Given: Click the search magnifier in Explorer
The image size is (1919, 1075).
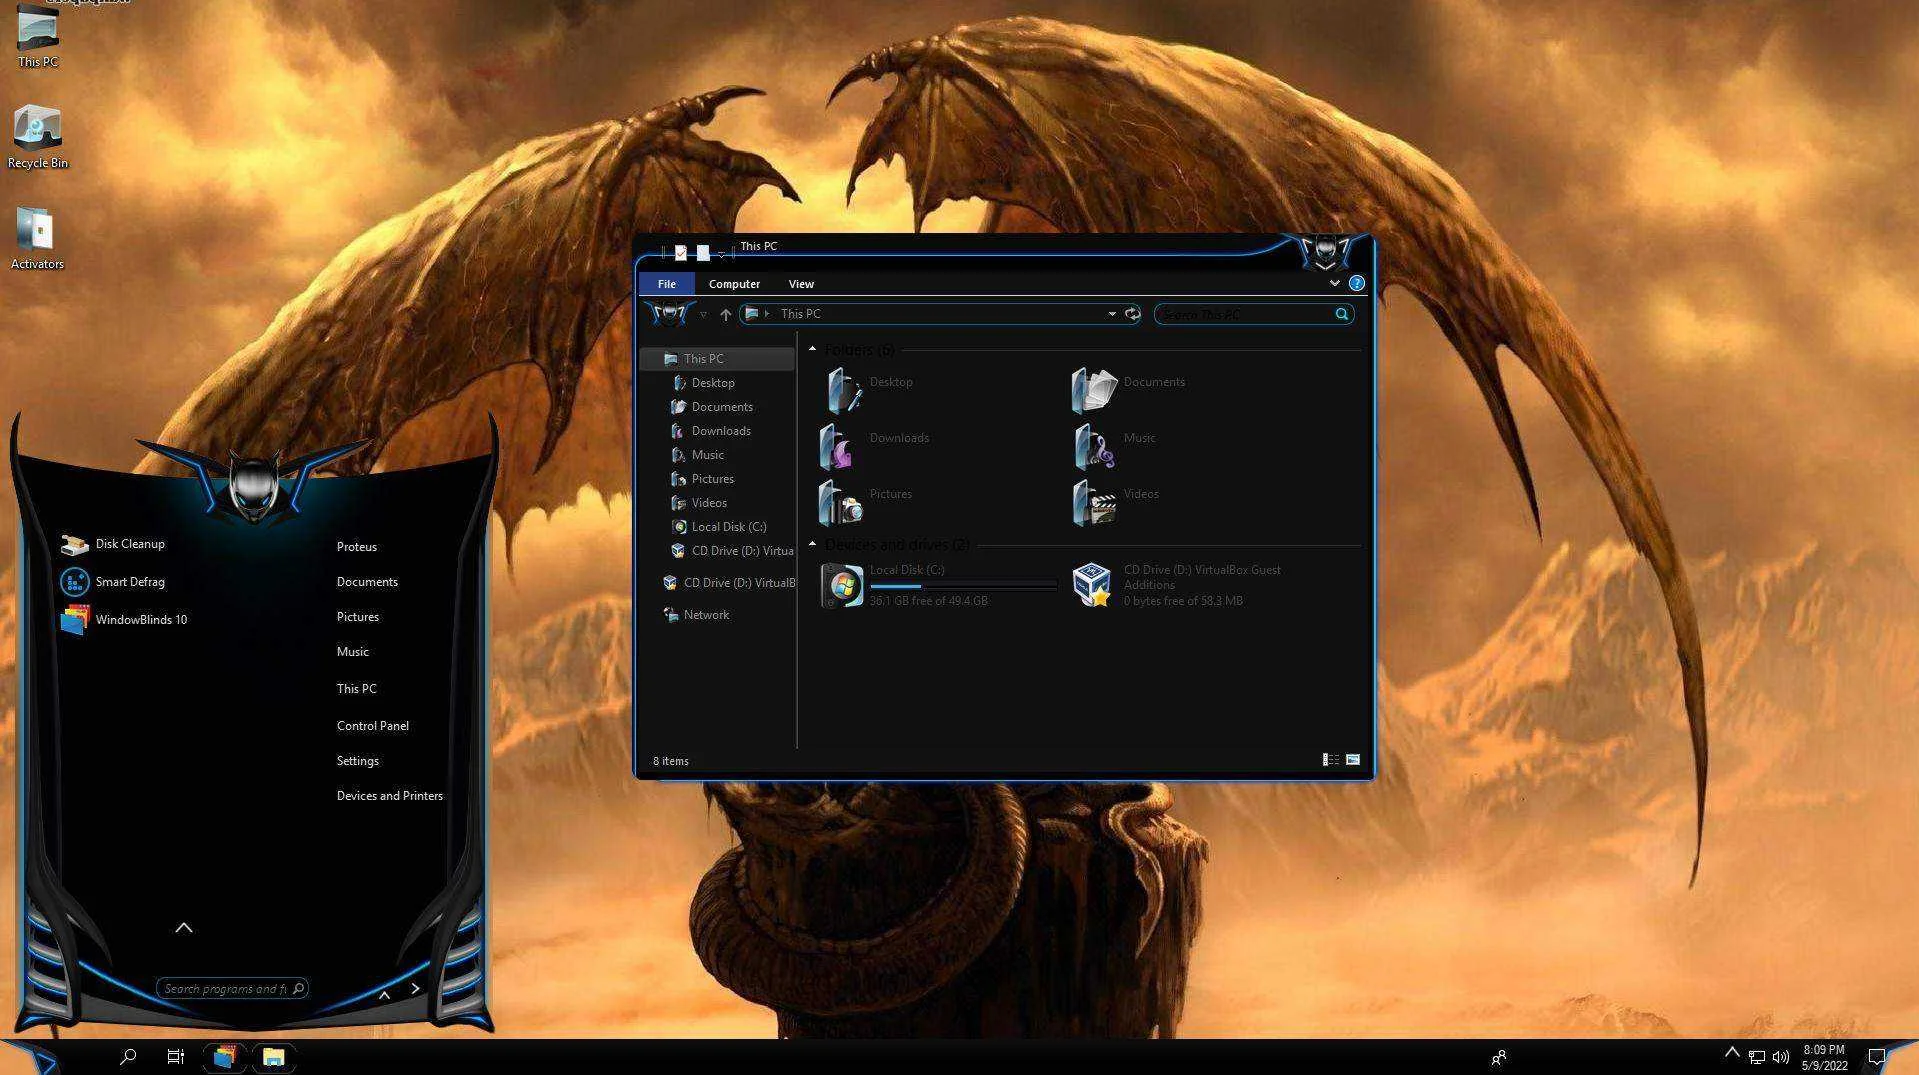Looking at the screenshot, I should 1341,314.
